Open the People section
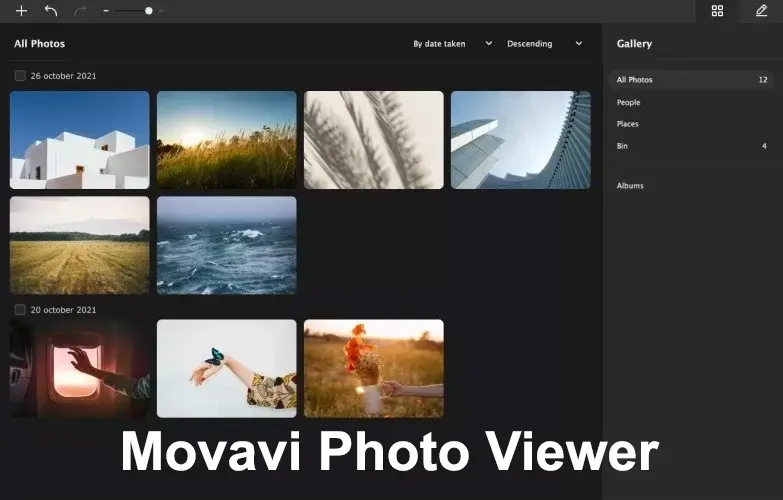This screenshot has height=500, width=783. click(628, 102)
